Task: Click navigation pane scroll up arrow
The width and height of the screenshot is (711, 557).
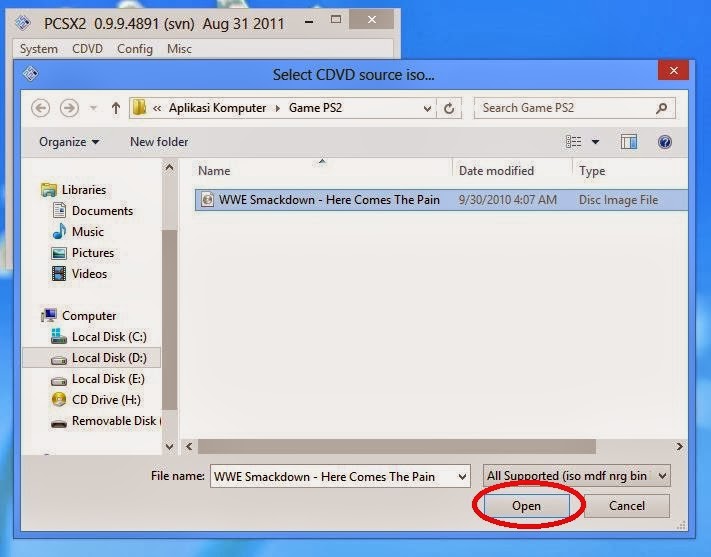Action: [170, 168]
